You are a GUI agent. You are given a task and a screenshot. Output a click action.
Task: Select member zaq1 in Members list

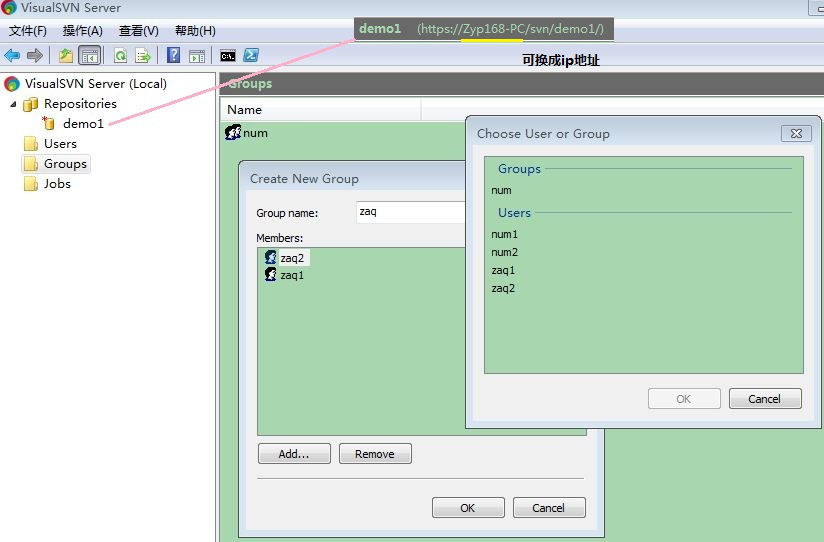(292, 275)
